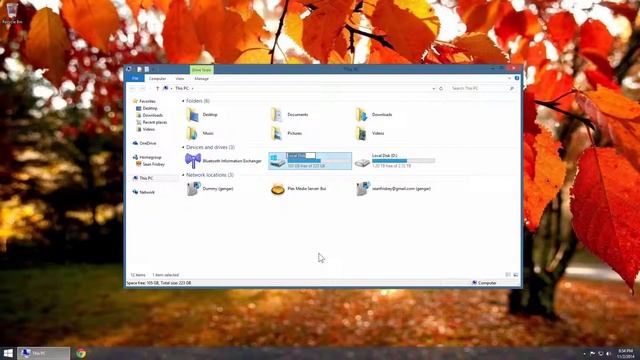Click the New folder quick access icon
This screenshot has height=360, width=640.
(x=147, y=69)
